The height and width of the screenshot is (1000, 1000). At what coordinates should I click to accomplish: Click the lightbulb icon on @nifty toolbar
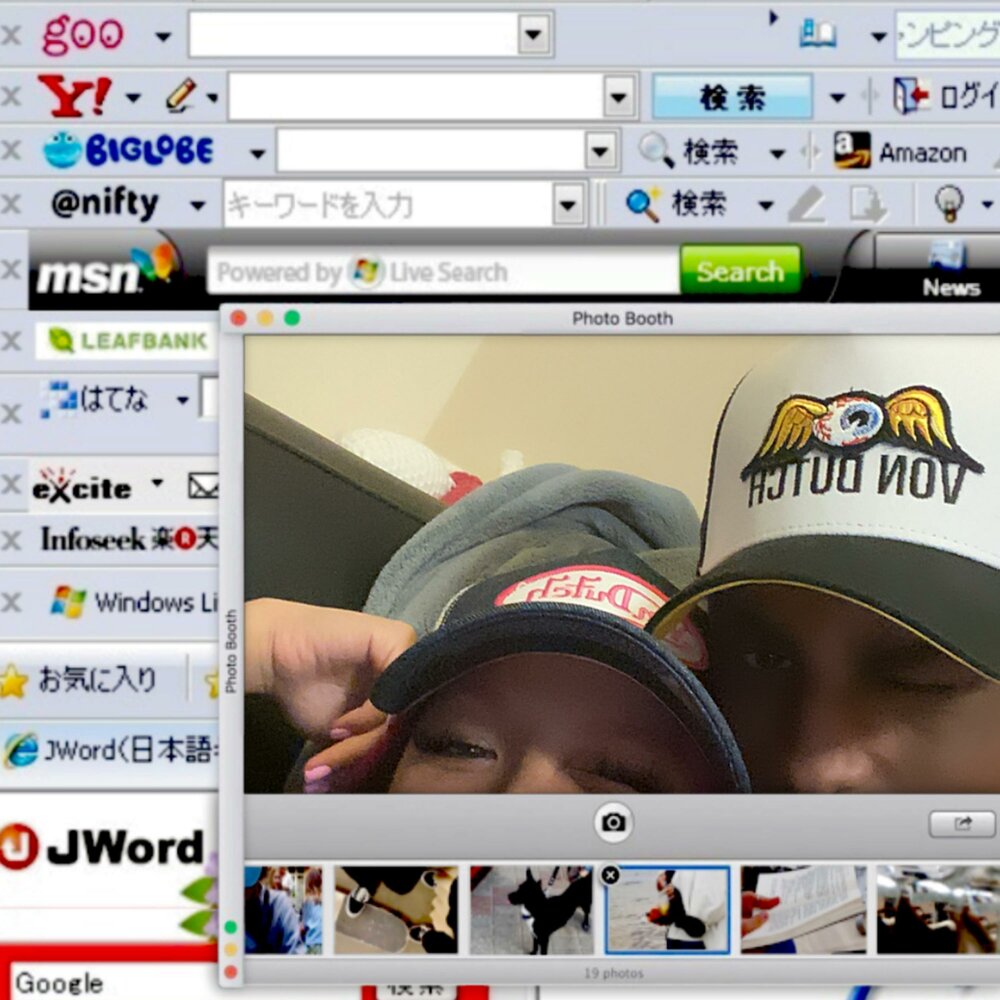948,203
